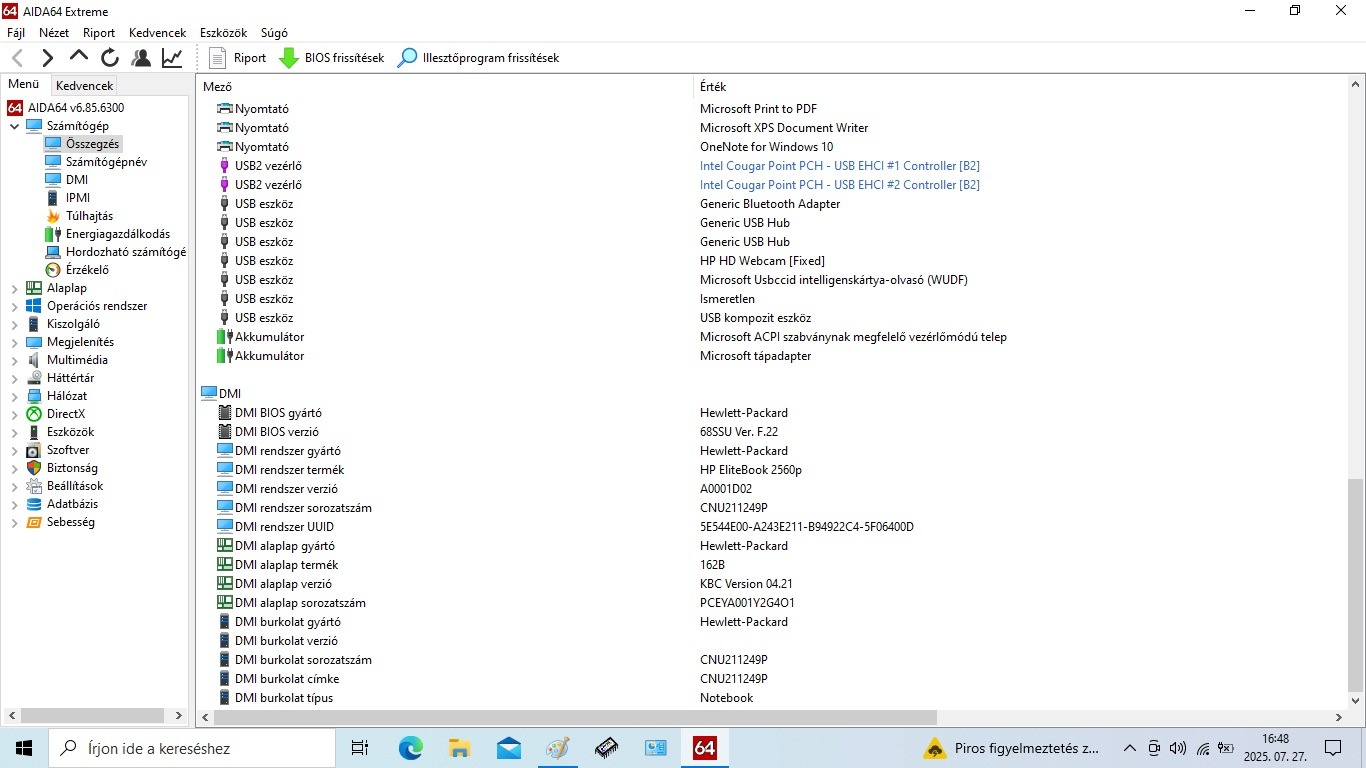Open the Kedvencek menu
This screenshot has width=1366, height=768.
(x=158, y=33)
